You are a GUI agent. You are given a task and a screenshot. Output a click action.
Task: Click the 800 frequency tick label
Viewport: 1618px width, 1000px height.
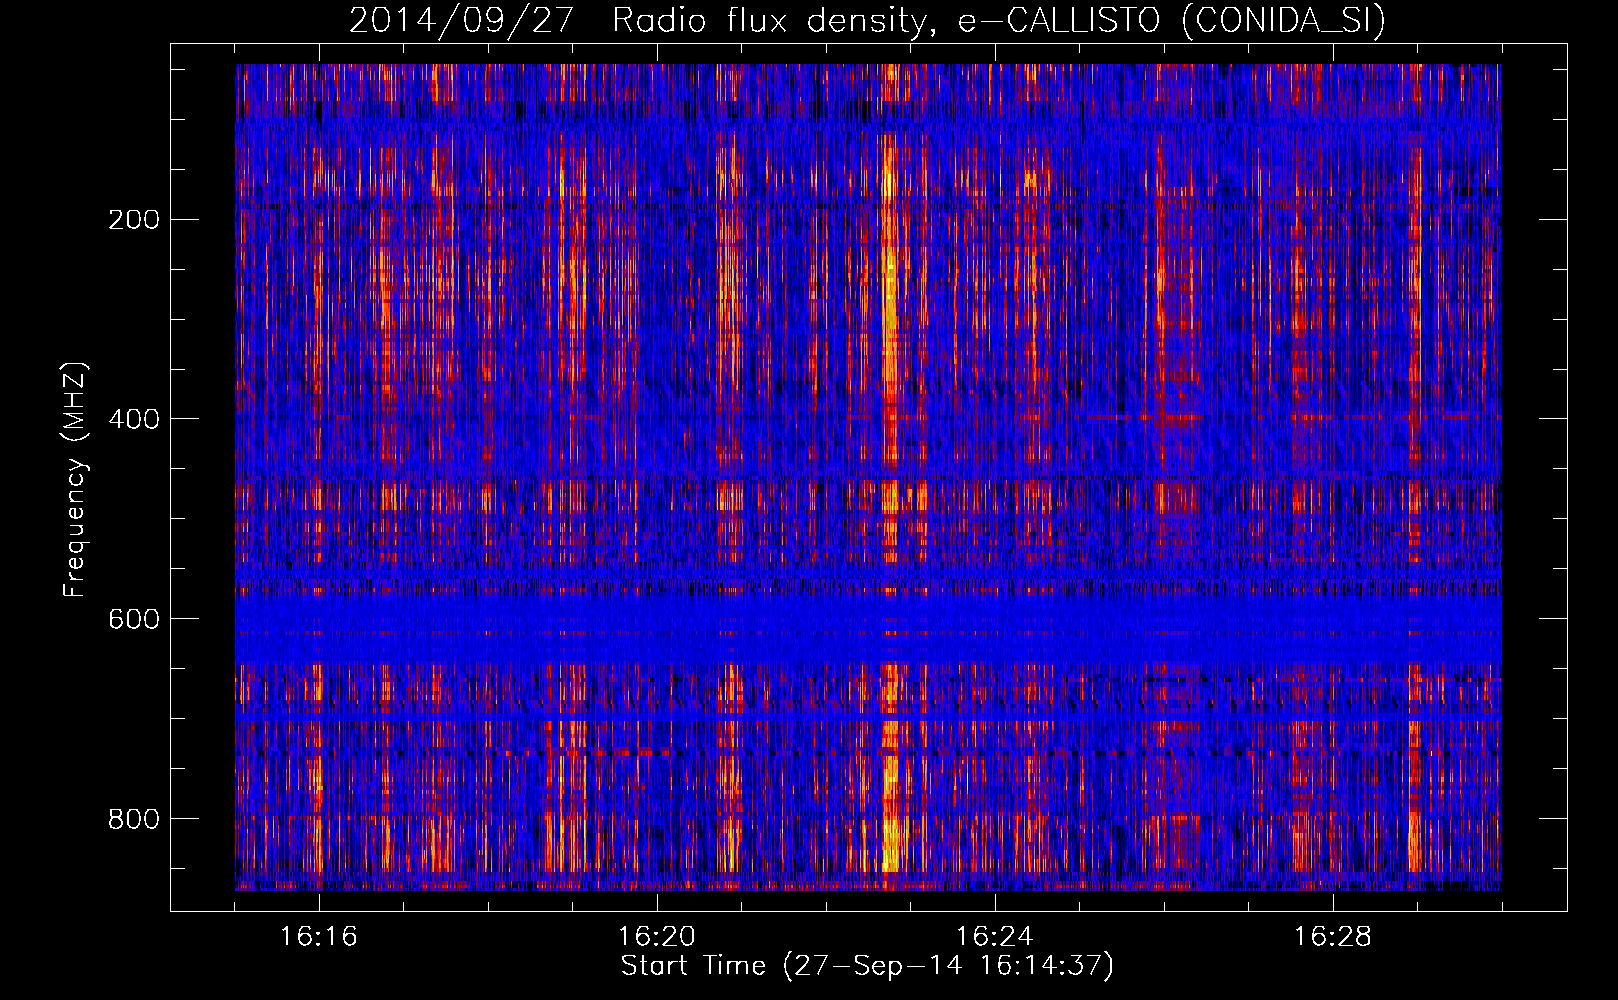tap(134, 819)
